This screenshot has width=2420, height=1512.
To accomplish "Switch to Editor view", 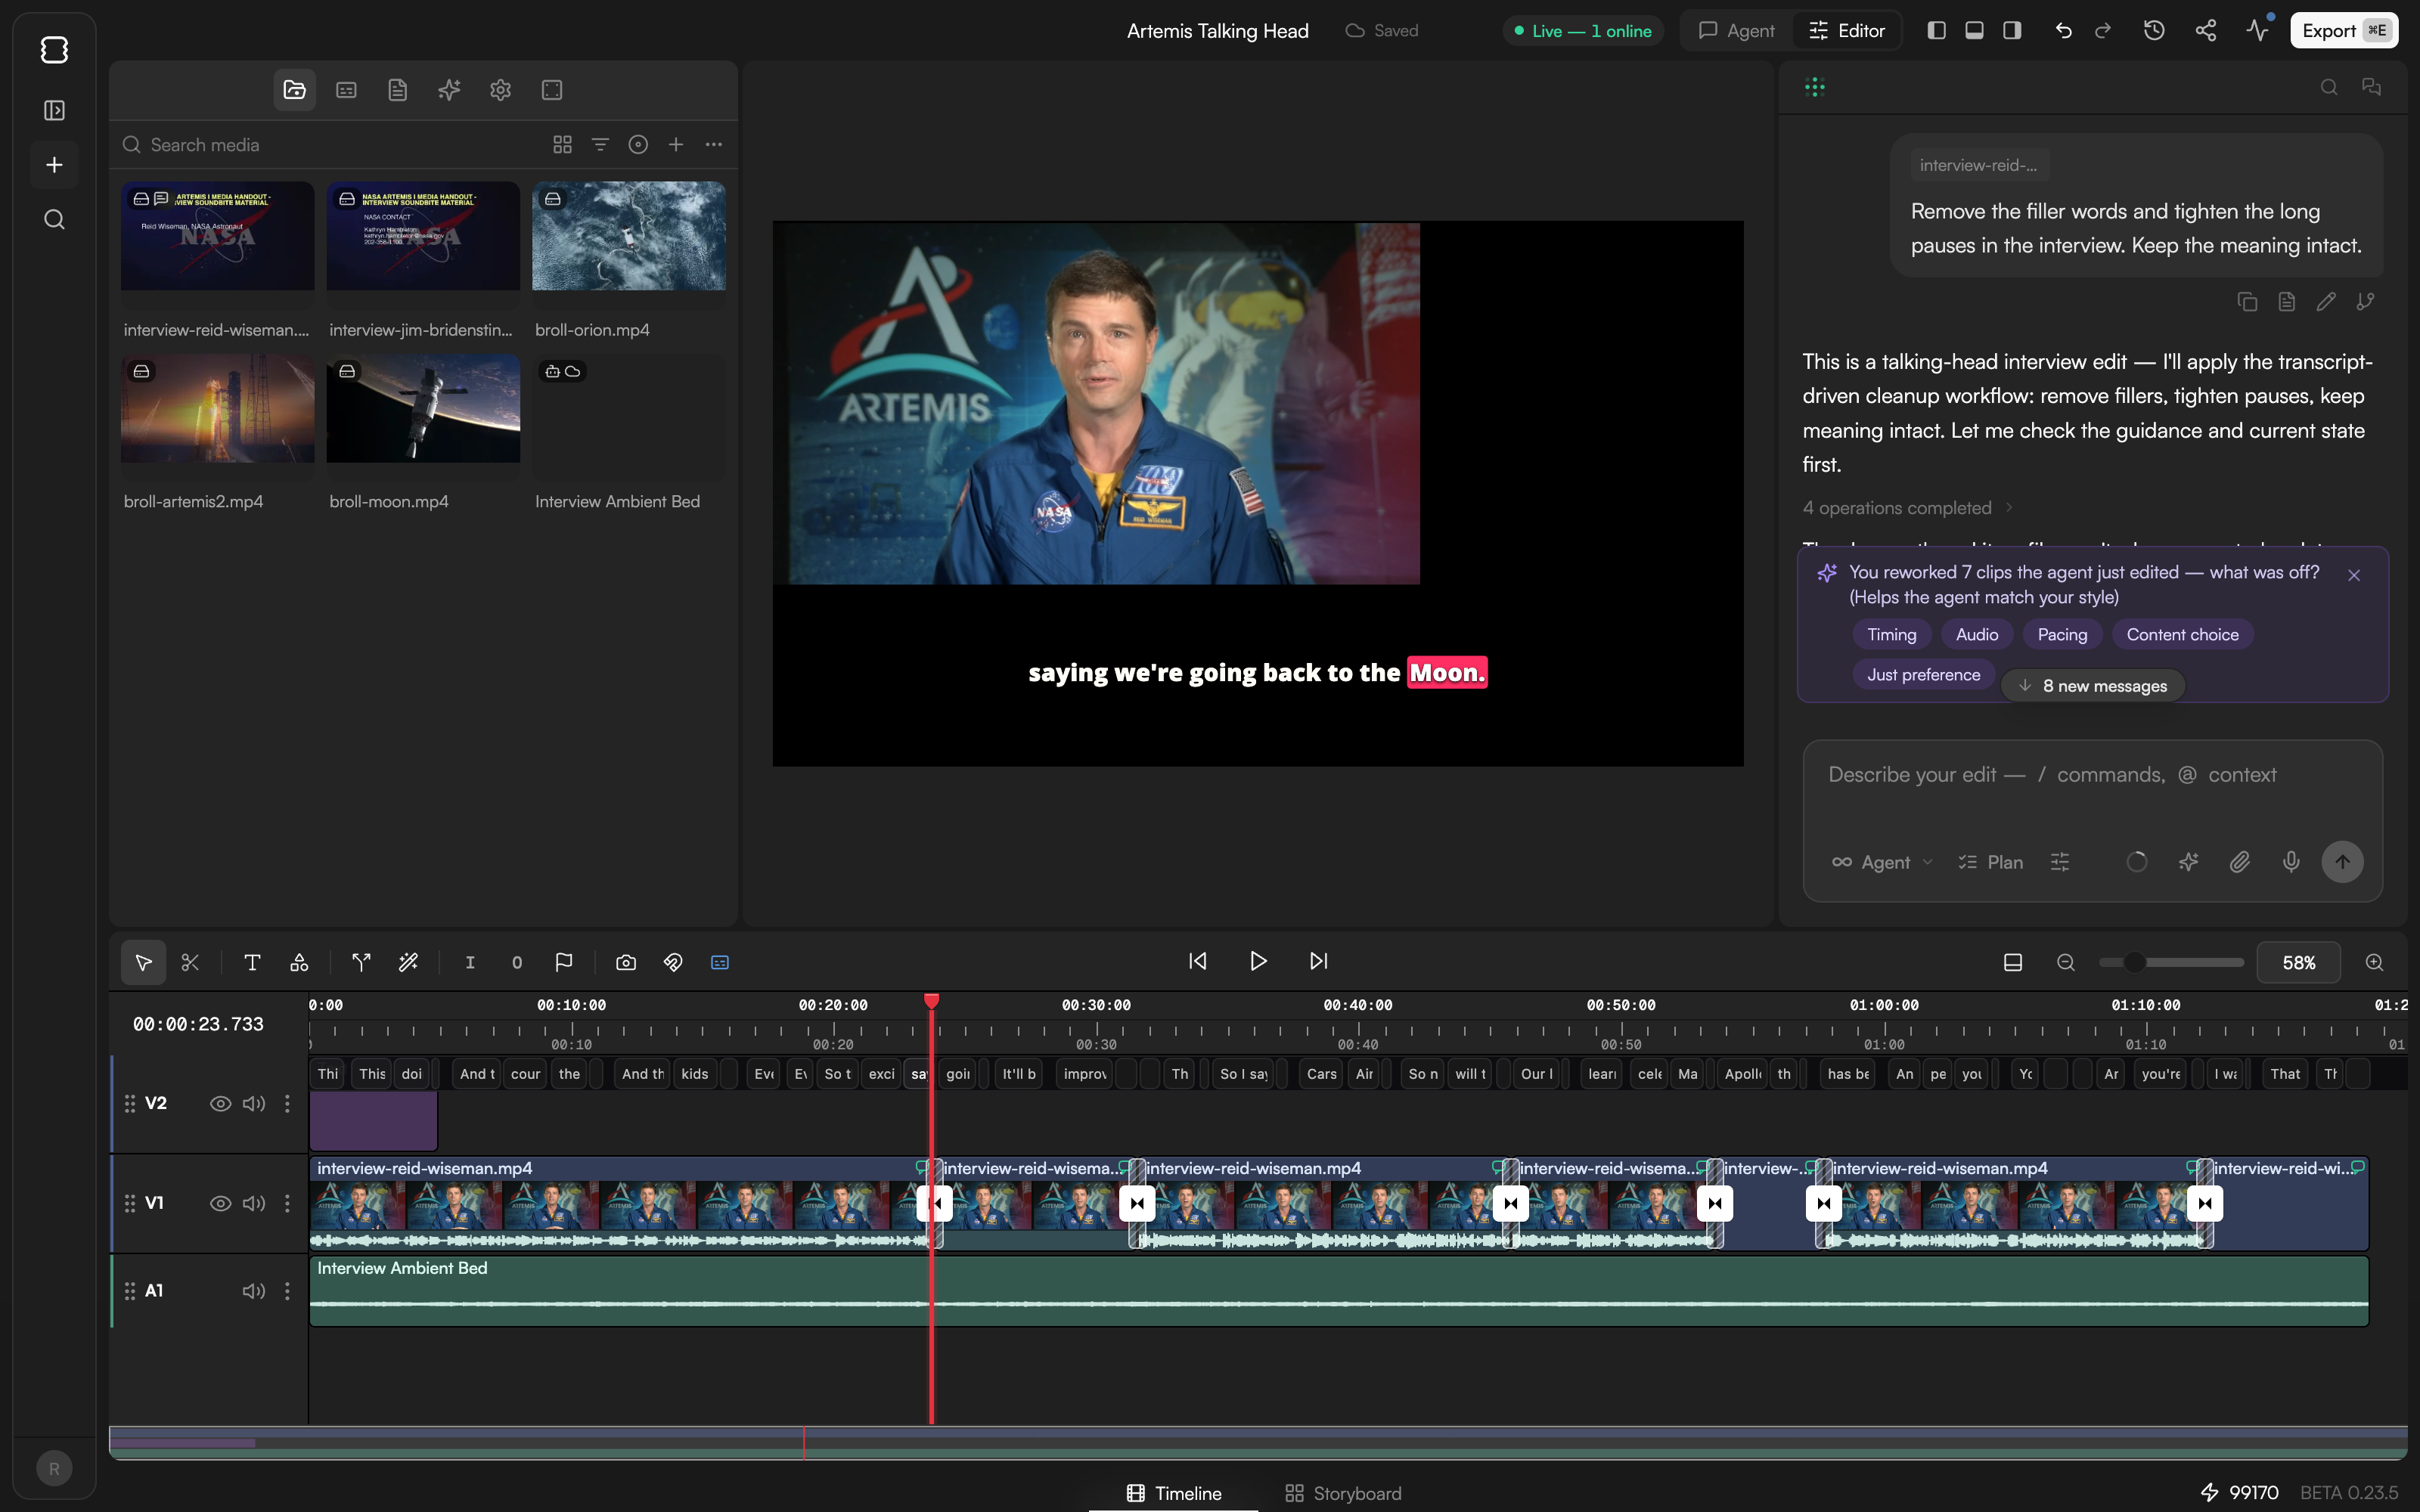I will click(1847, 31).
